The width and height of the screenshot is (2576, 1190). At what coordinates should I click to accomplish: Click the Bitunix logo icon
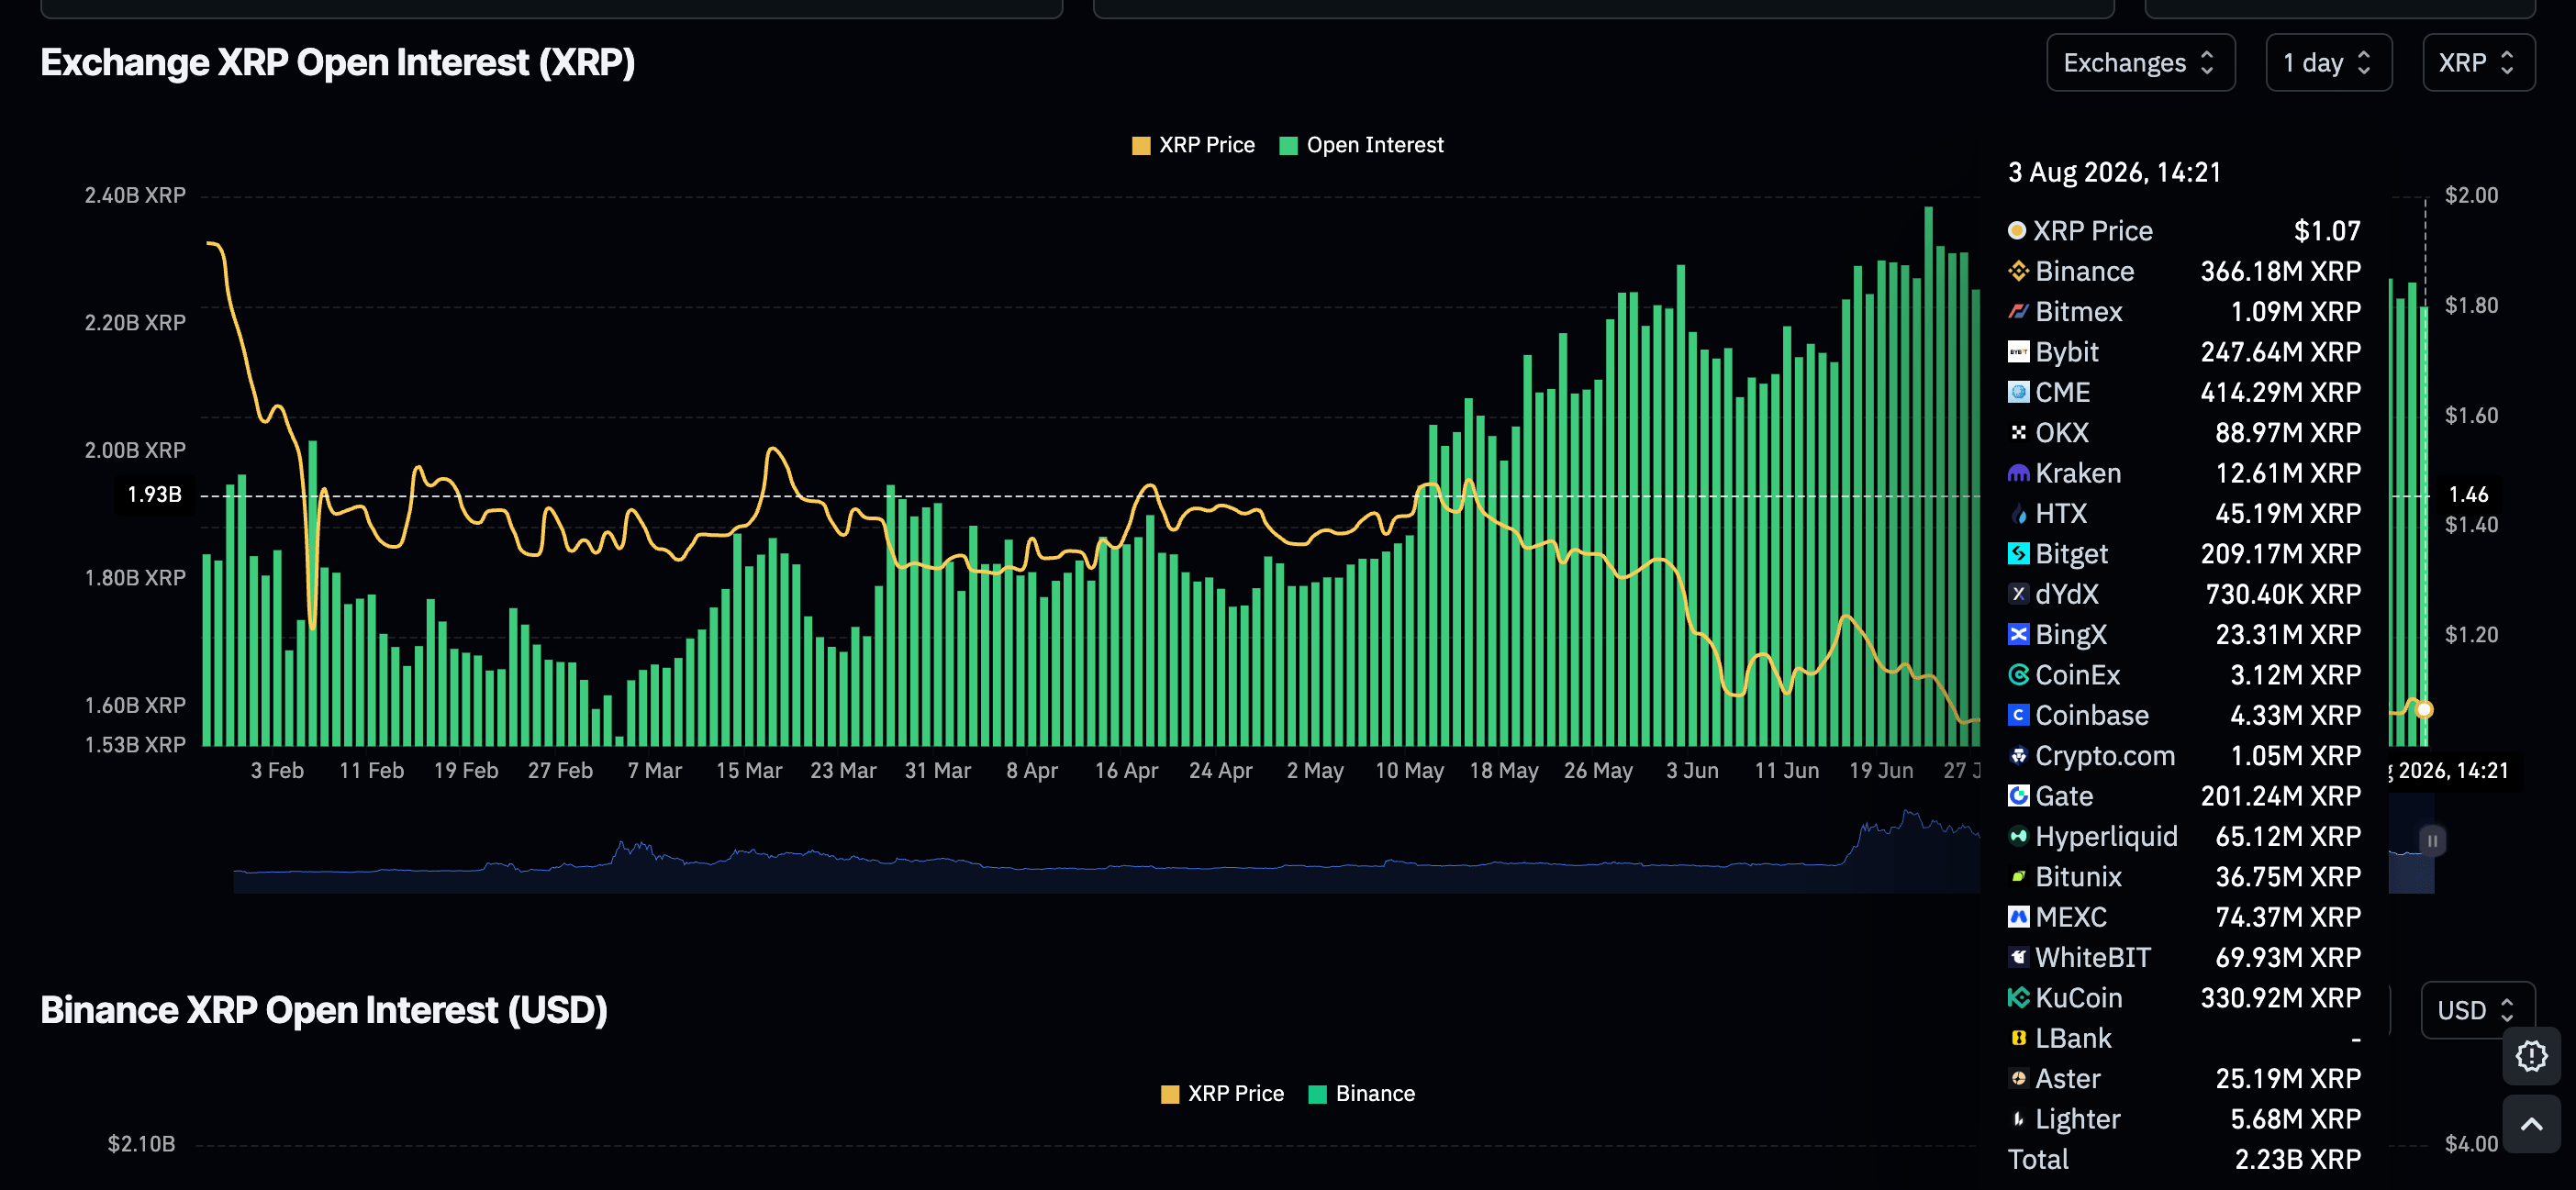(2018, 876)
